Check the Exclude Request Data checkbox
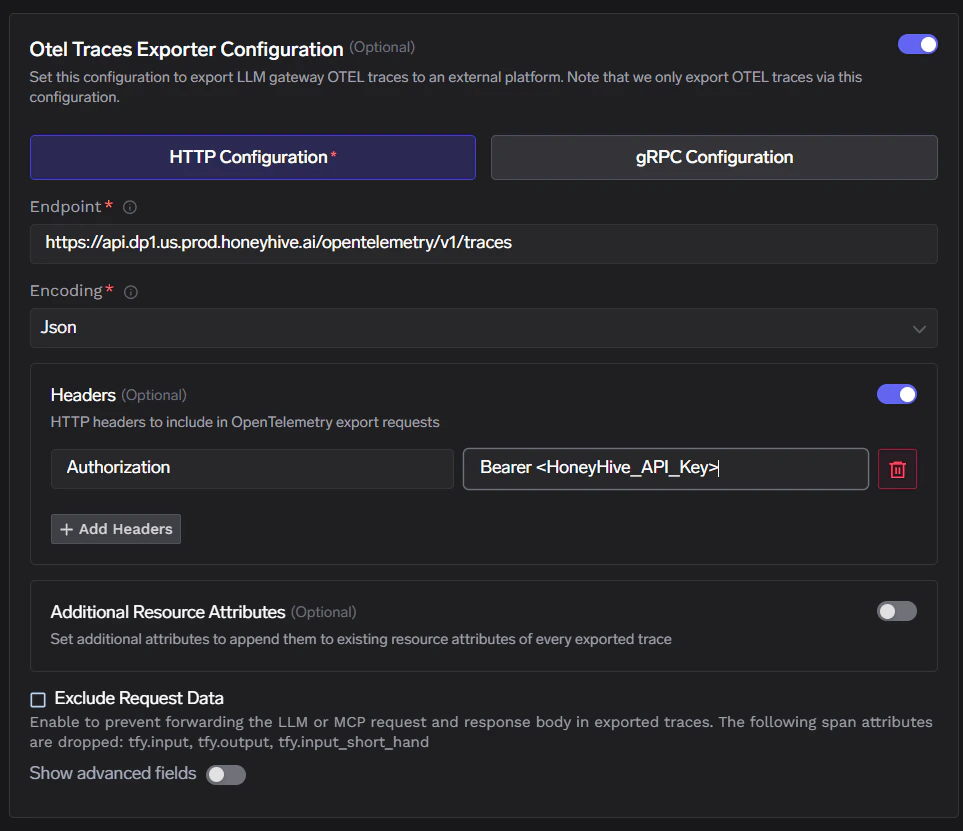This screenshot has height=831, width=963. [38, 700]
